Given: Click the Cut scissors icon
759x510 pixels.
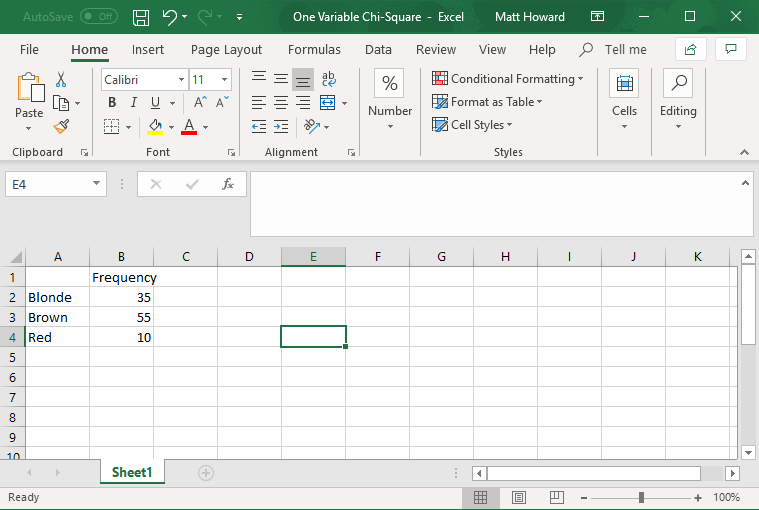Looking at the screenshot, I should (x=62, y=79).
